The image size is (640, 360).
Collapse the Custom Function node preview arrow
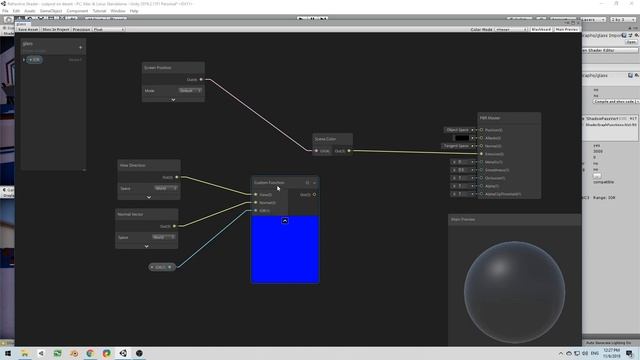click(x=285, y=221)
